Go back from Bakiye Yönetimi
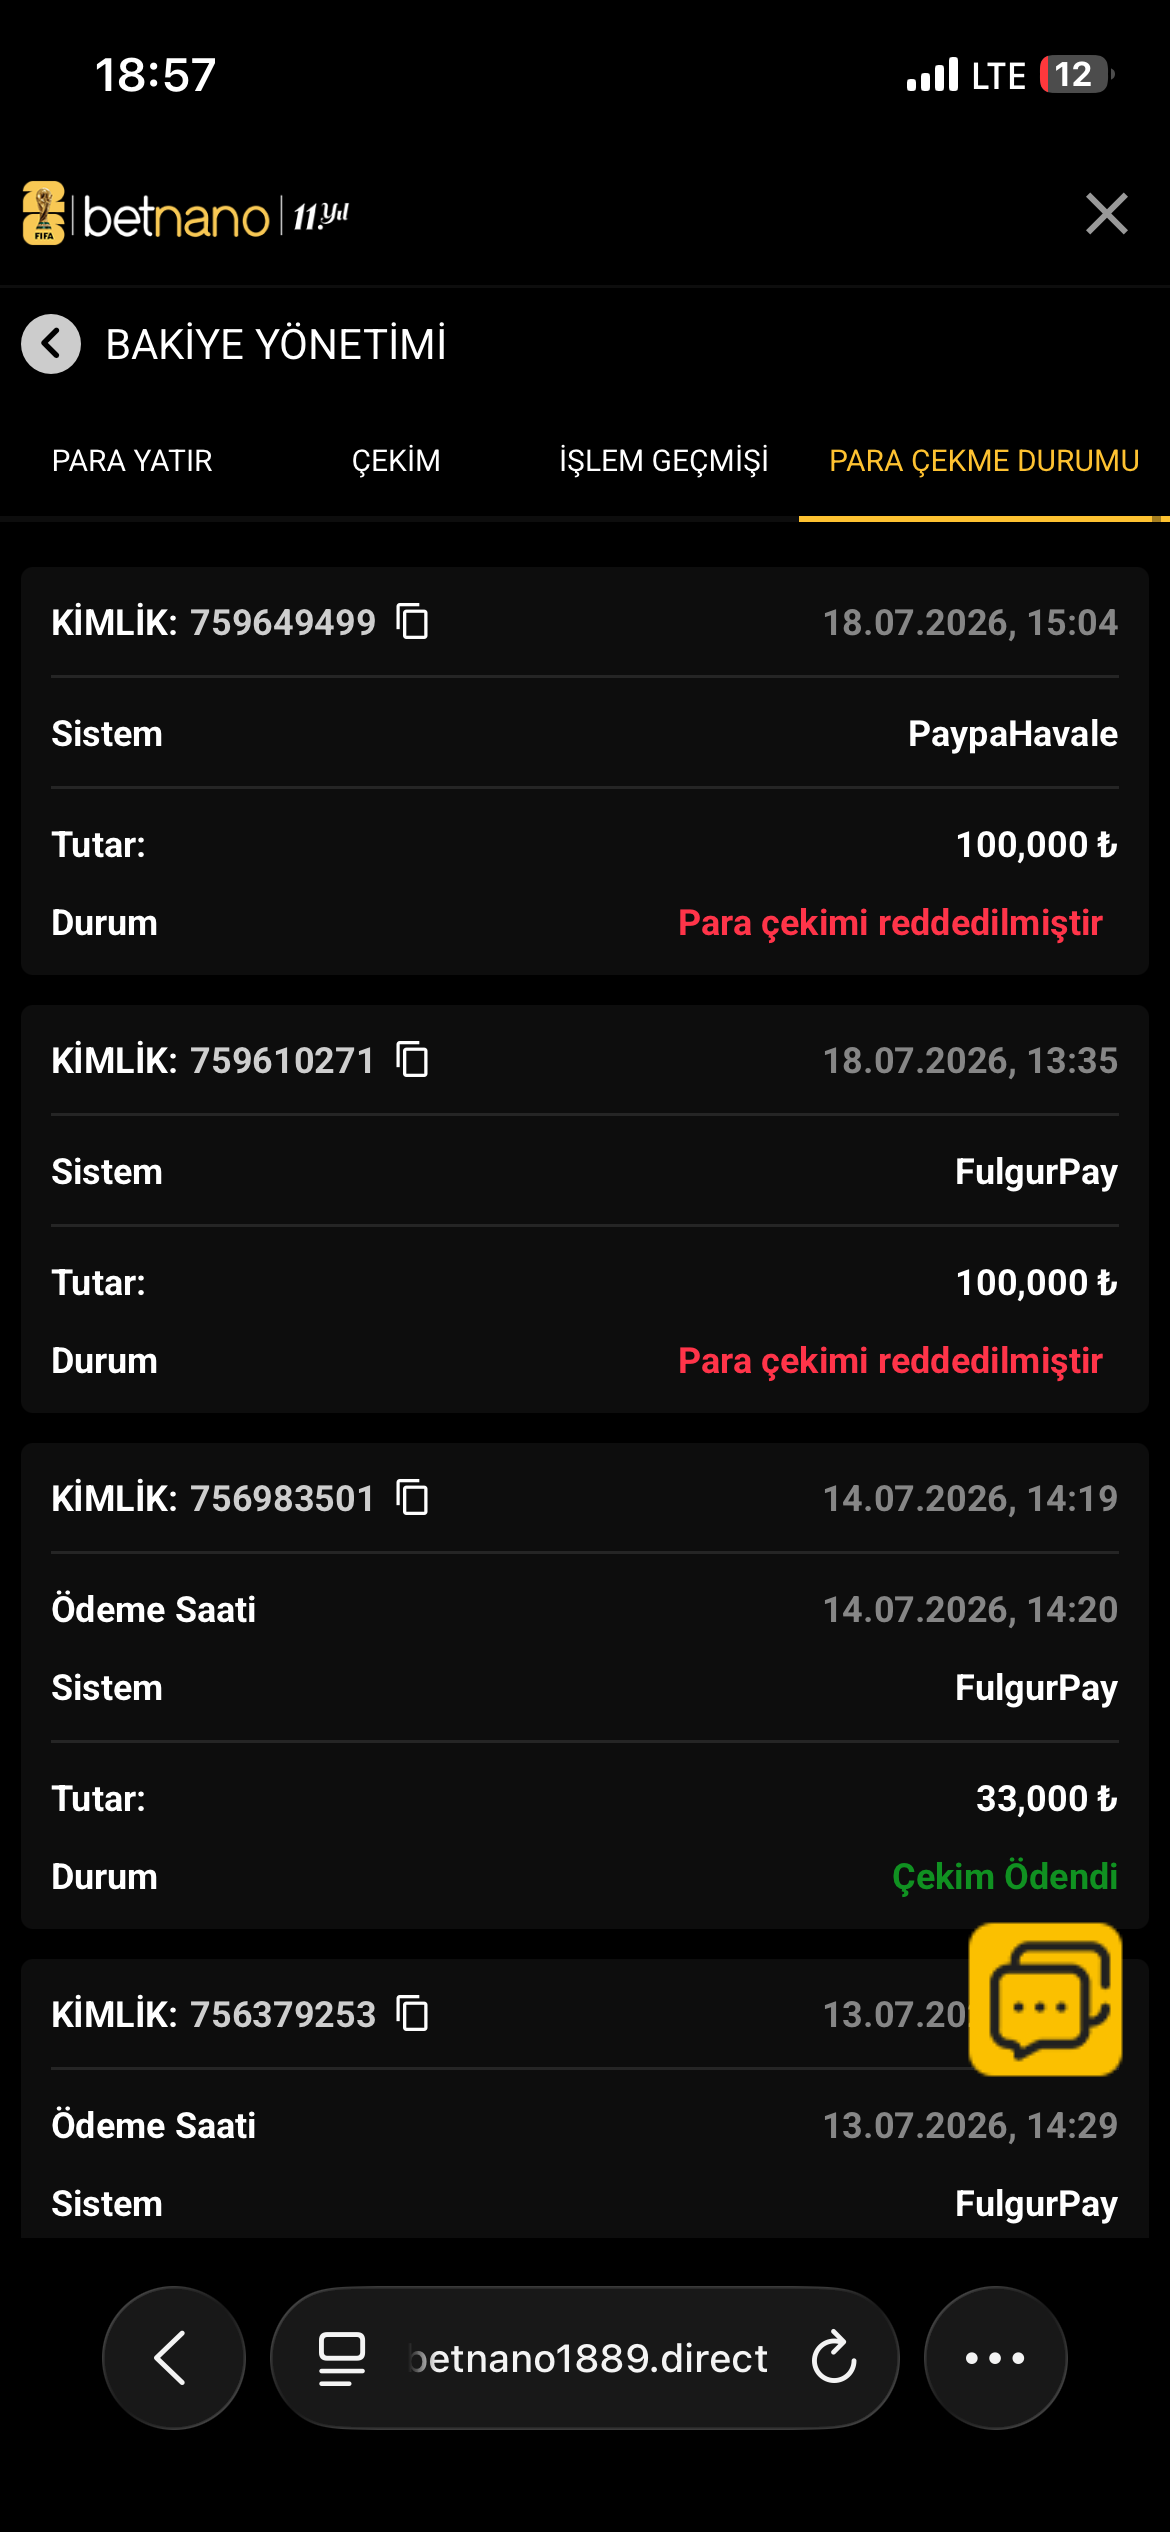The width and height of the screenshot is (1170, 2532). coord(51,344)
